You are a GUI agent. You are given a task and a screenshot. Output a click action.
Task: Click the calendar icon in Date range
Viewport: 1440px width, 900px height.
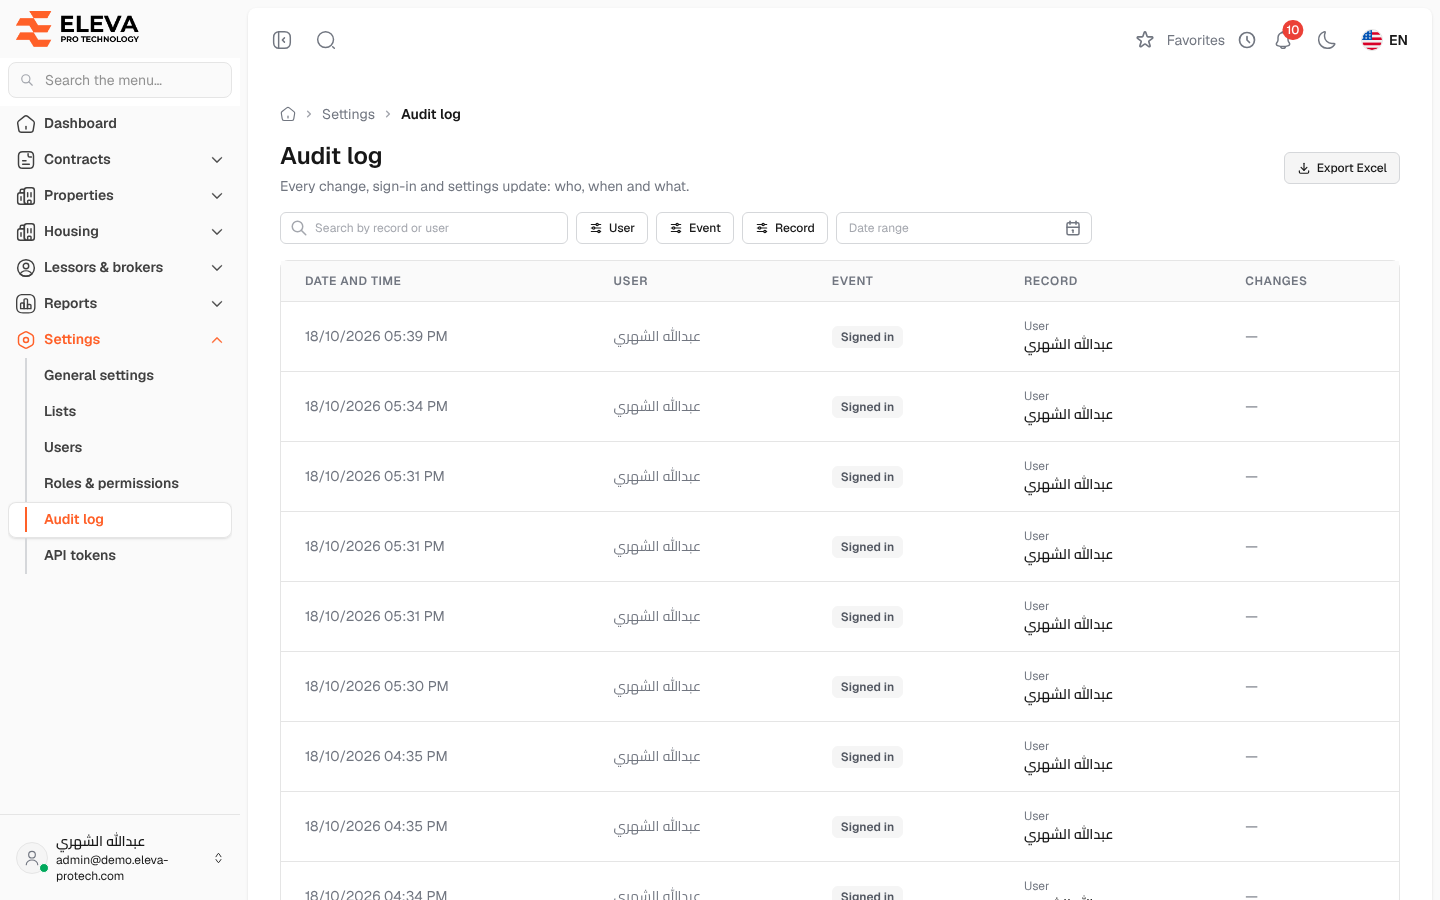pyautogui.click(x=1073, y=228)
